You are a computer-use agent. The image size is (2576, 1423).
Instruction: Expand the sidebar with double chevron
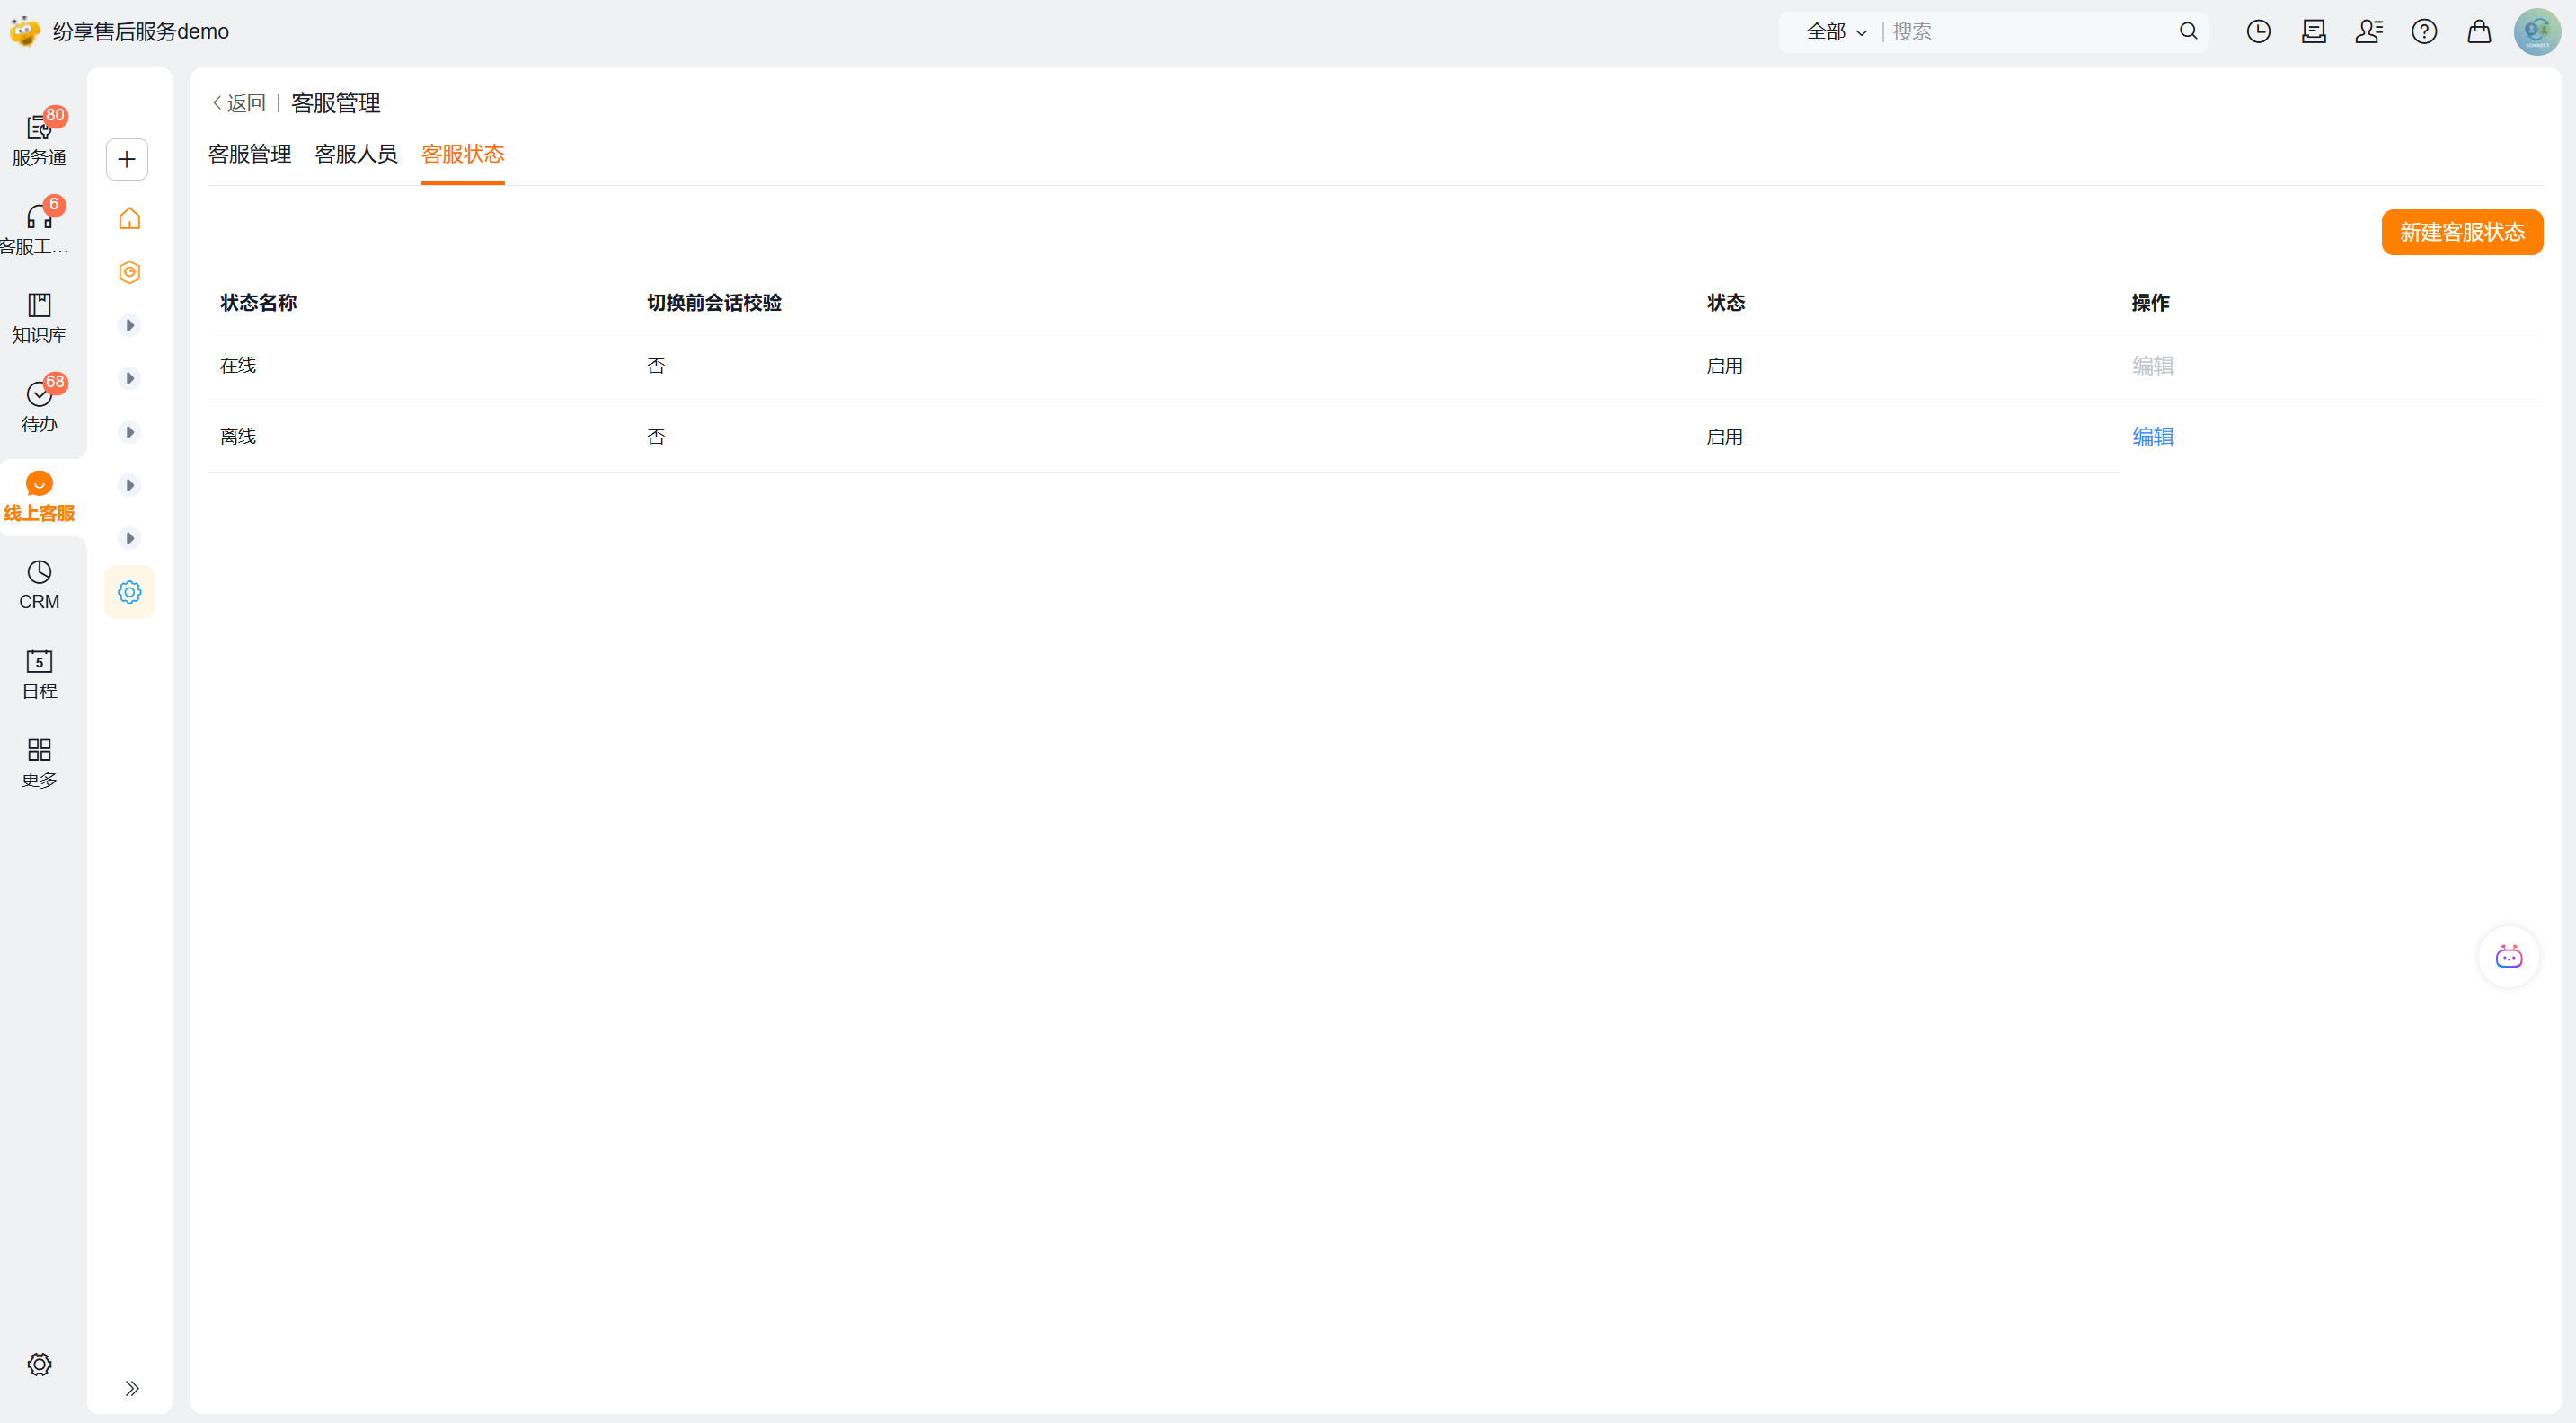[x=131, y=1388]
